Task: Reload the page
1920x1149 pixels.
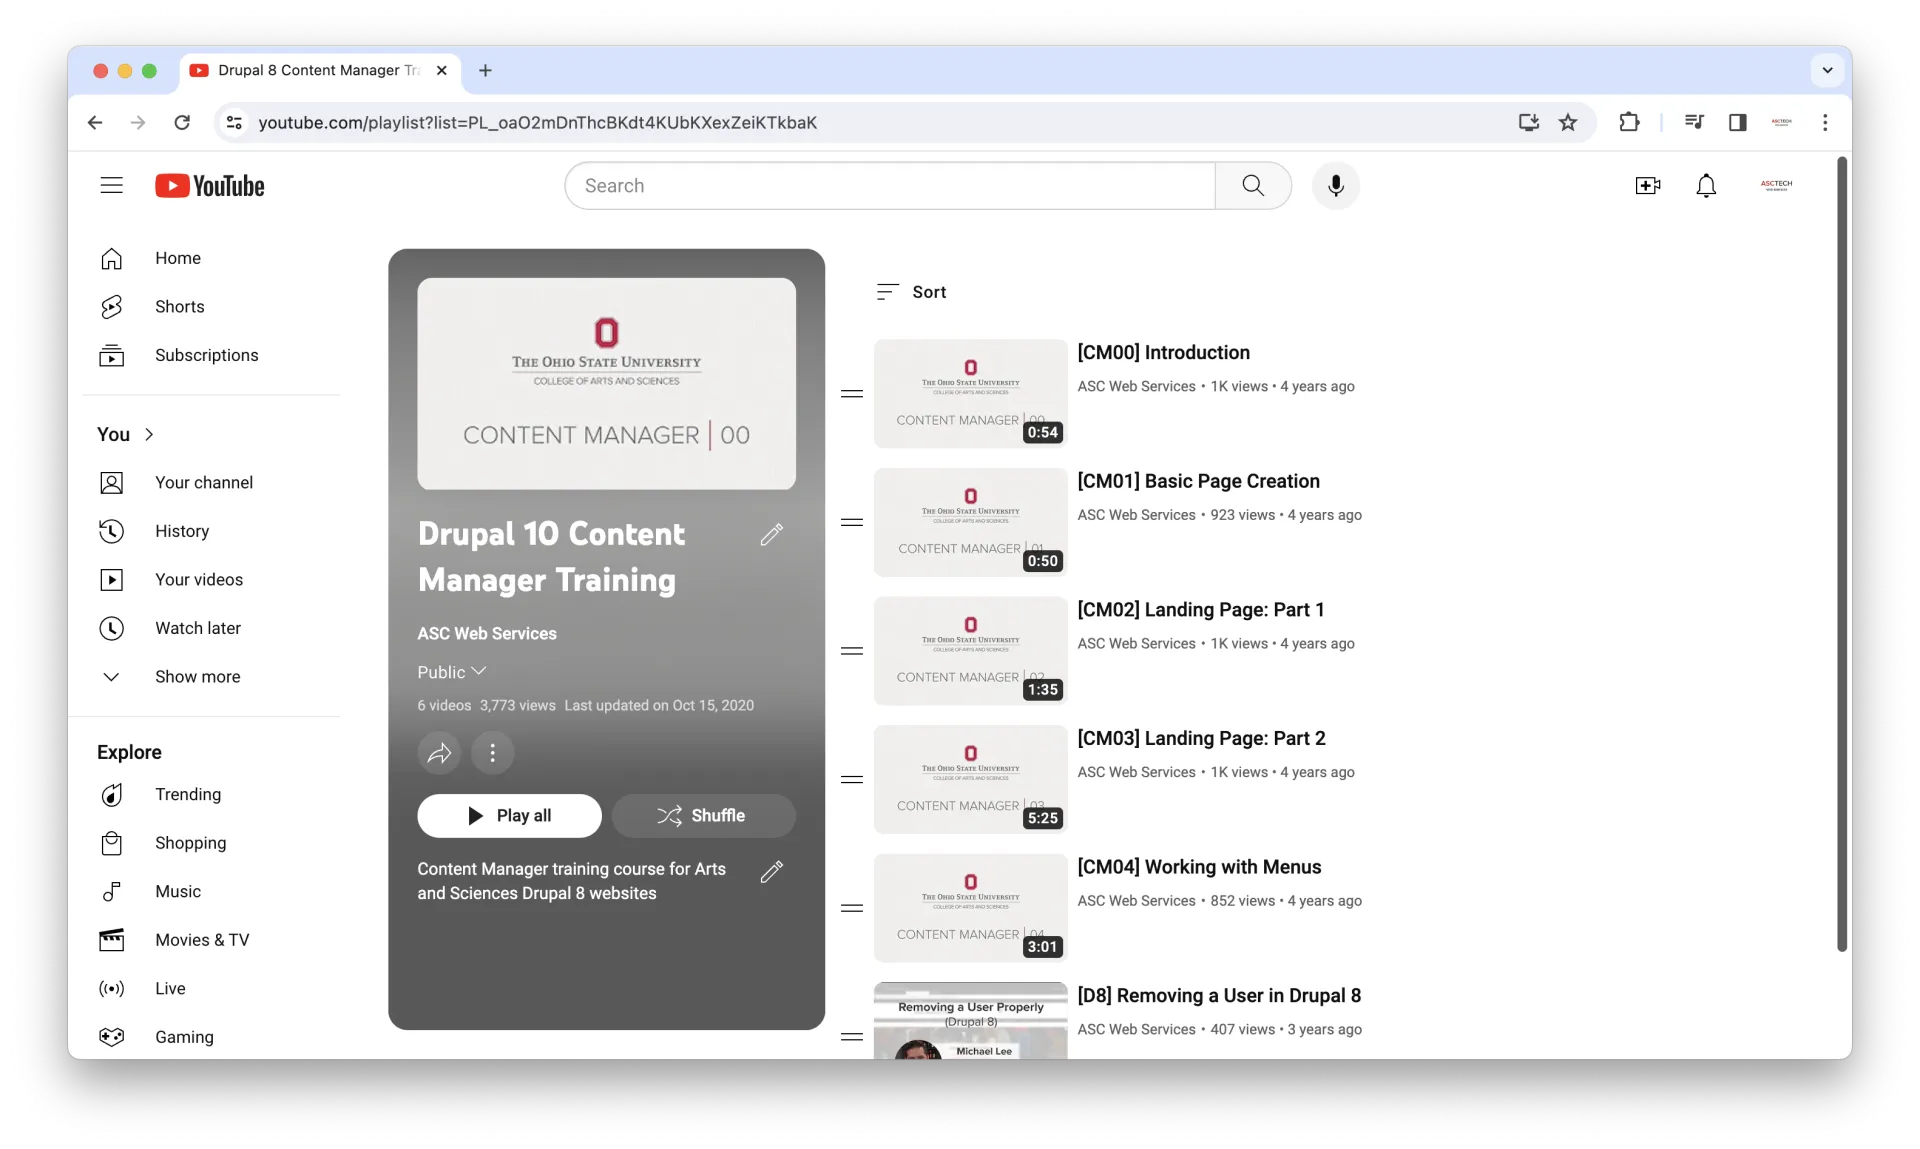Action: click(182, 122)
